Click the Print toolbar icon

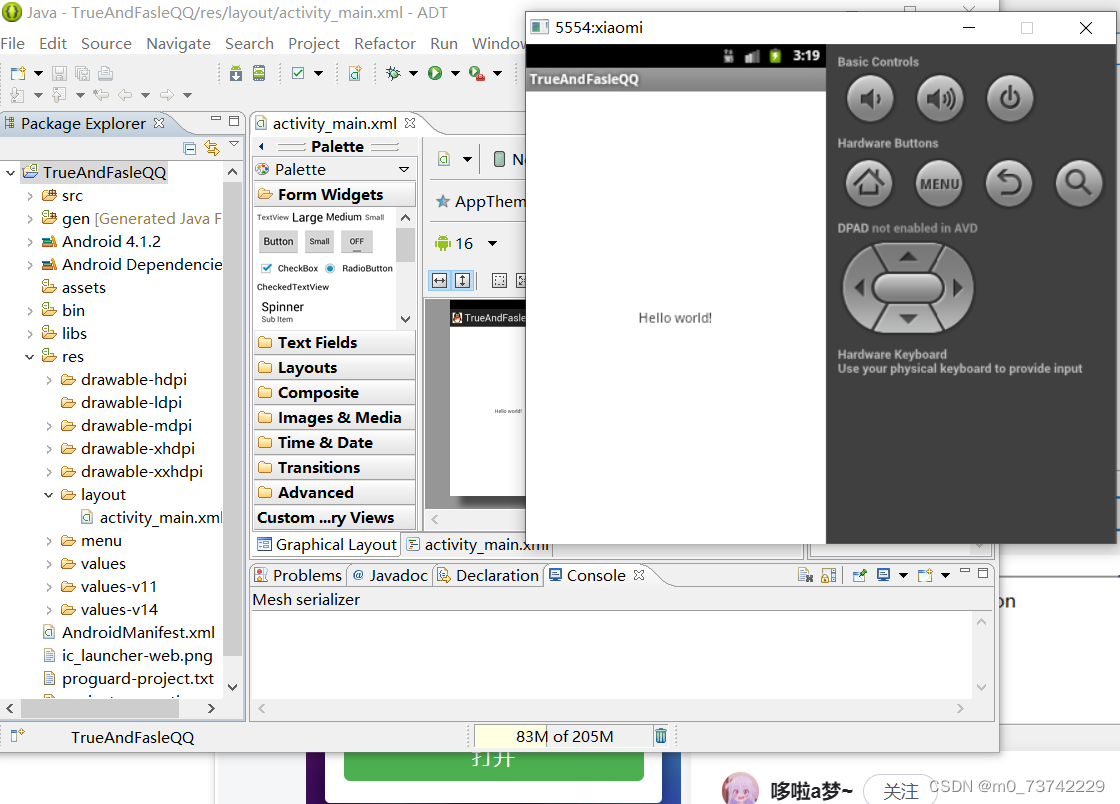coord(106,73)
